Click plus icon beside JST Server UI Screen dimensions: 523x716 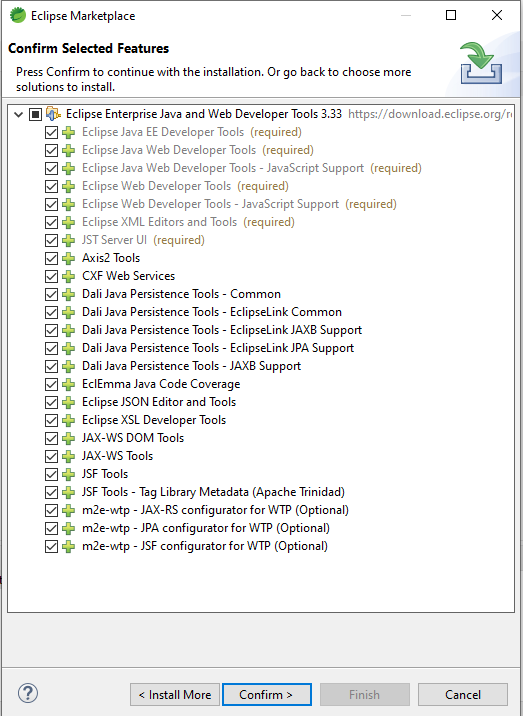(x=69, y=240)
